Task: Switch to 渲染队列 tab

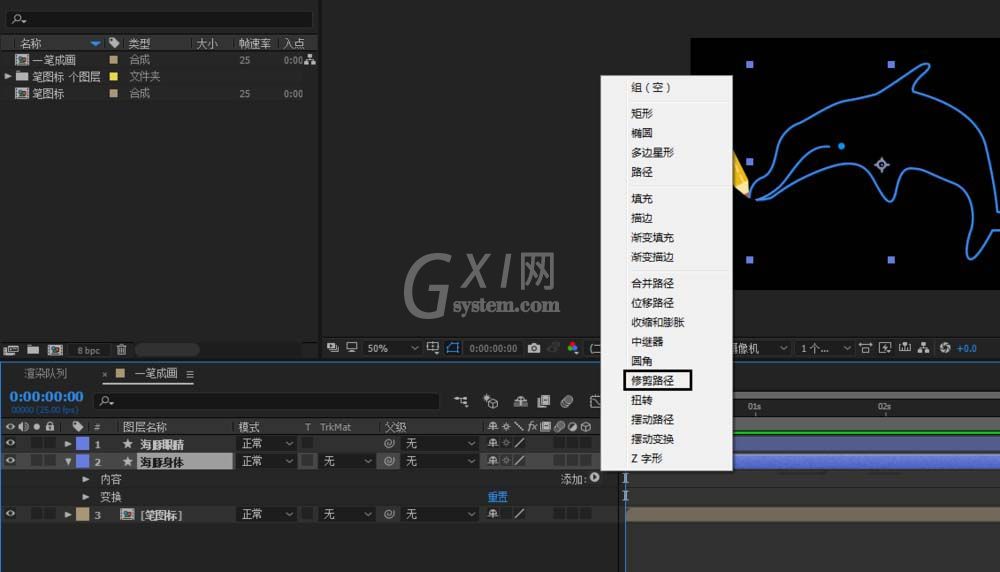Action: coord(45,374)
